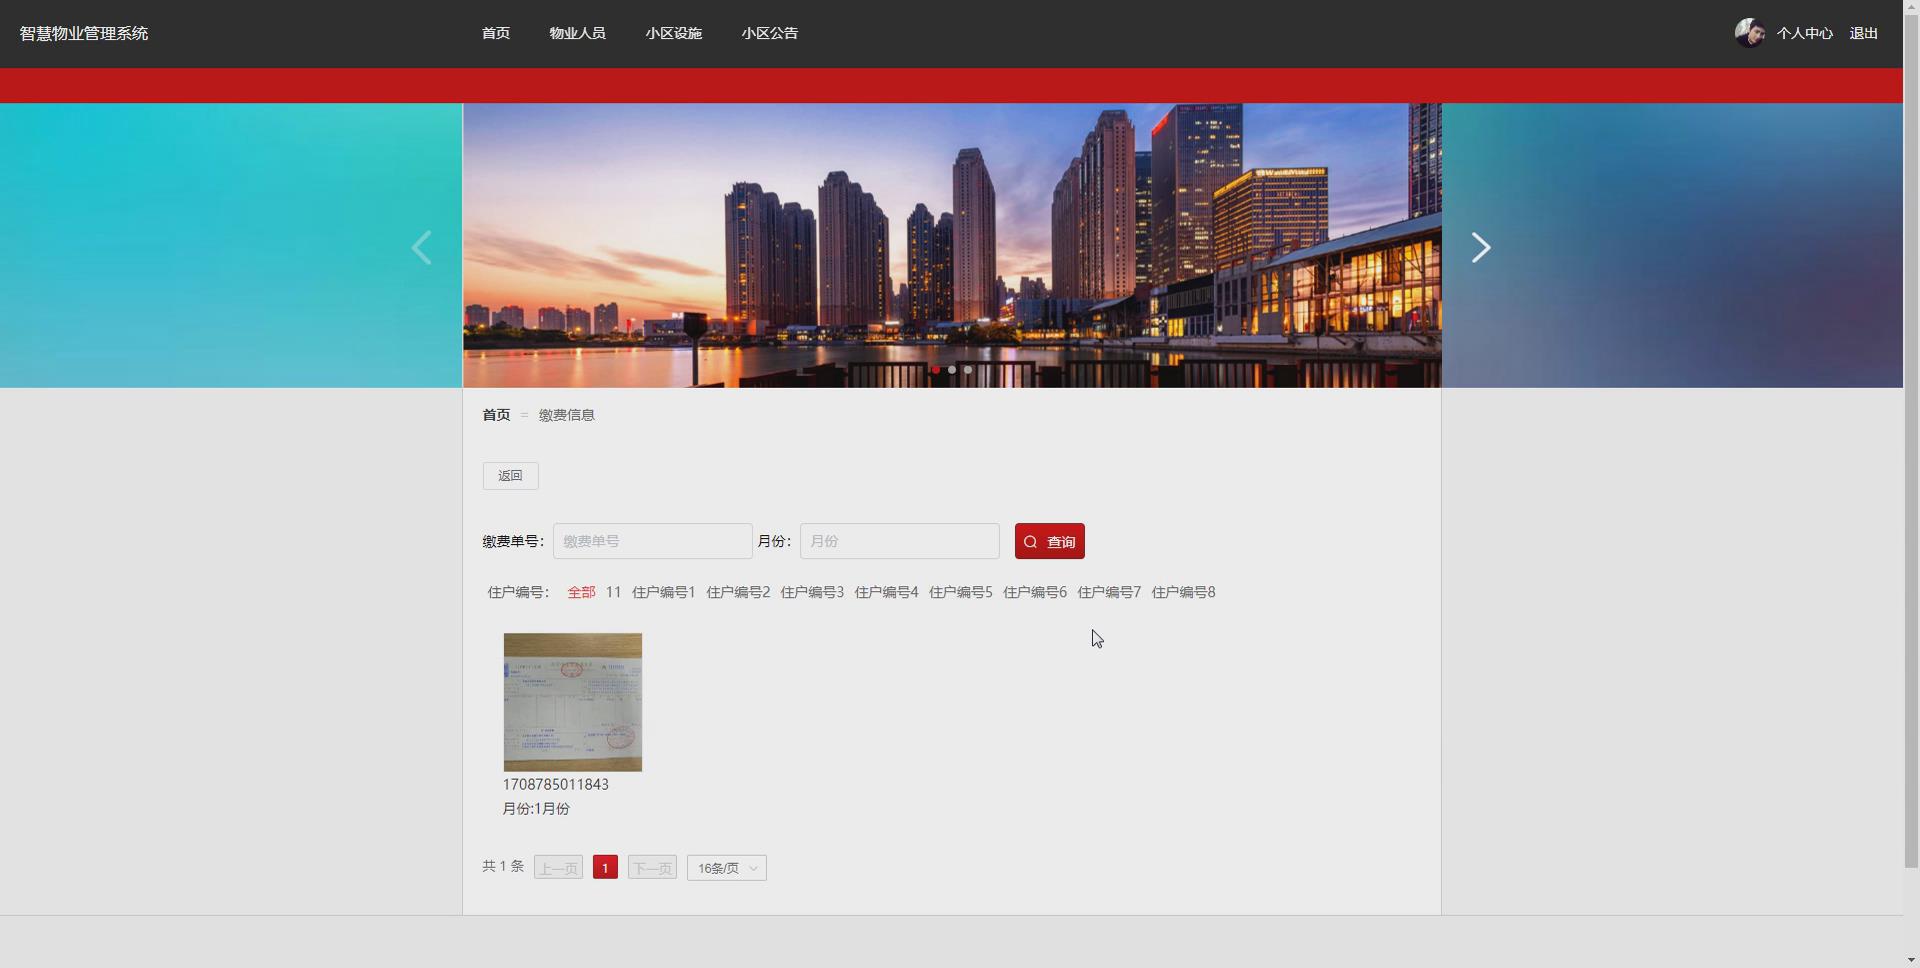1920x968 pixels.
Task: Show the previous carousel slide
Action: (421, 247)
